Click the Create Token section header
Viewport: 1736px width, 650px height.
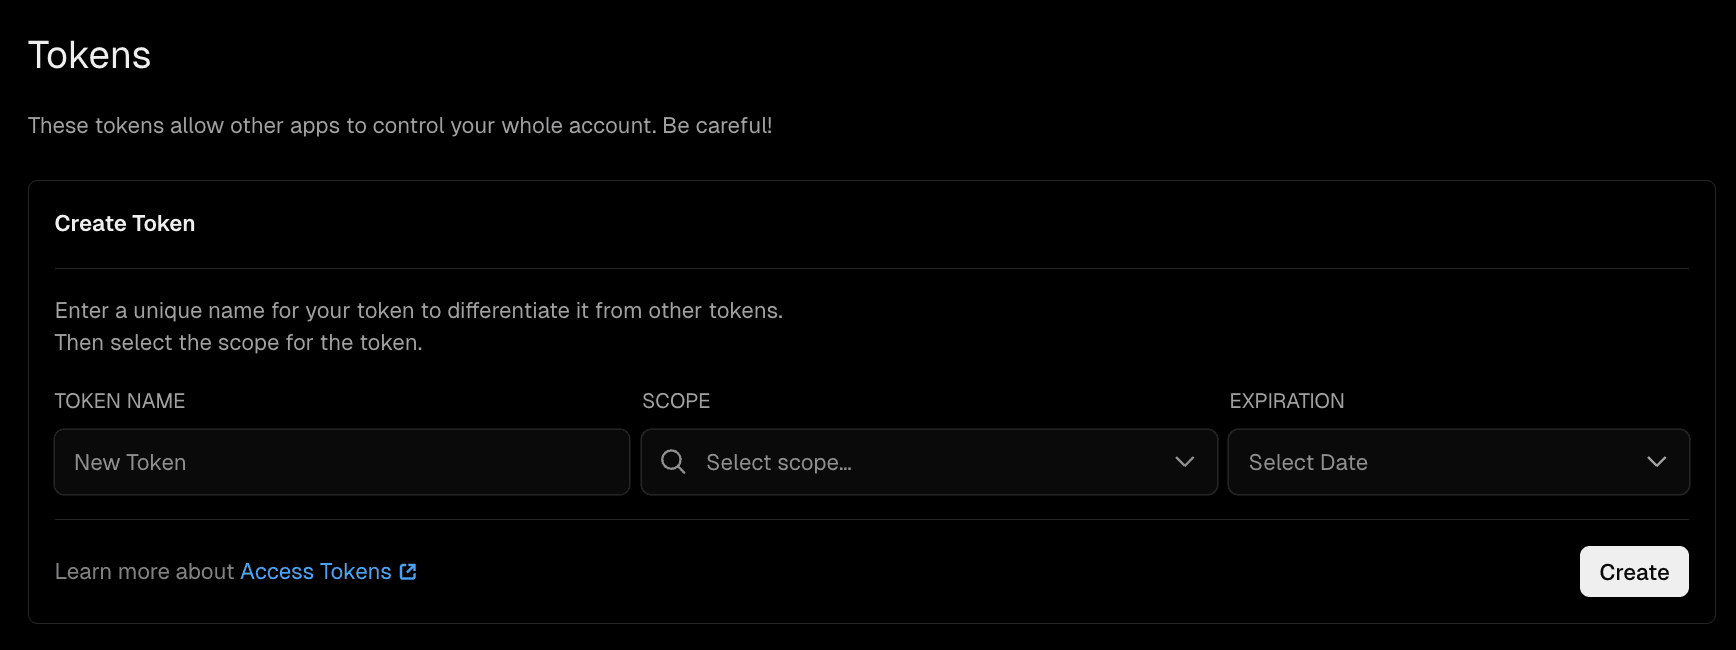click(124, 223)
